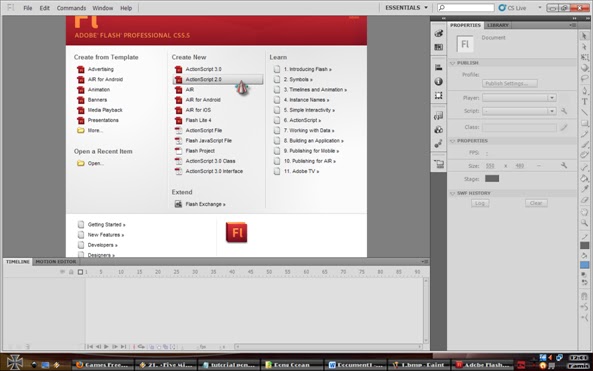
Task: Toggle the timeline loop button
Action: pyautogui.click(x=141, y=346)
